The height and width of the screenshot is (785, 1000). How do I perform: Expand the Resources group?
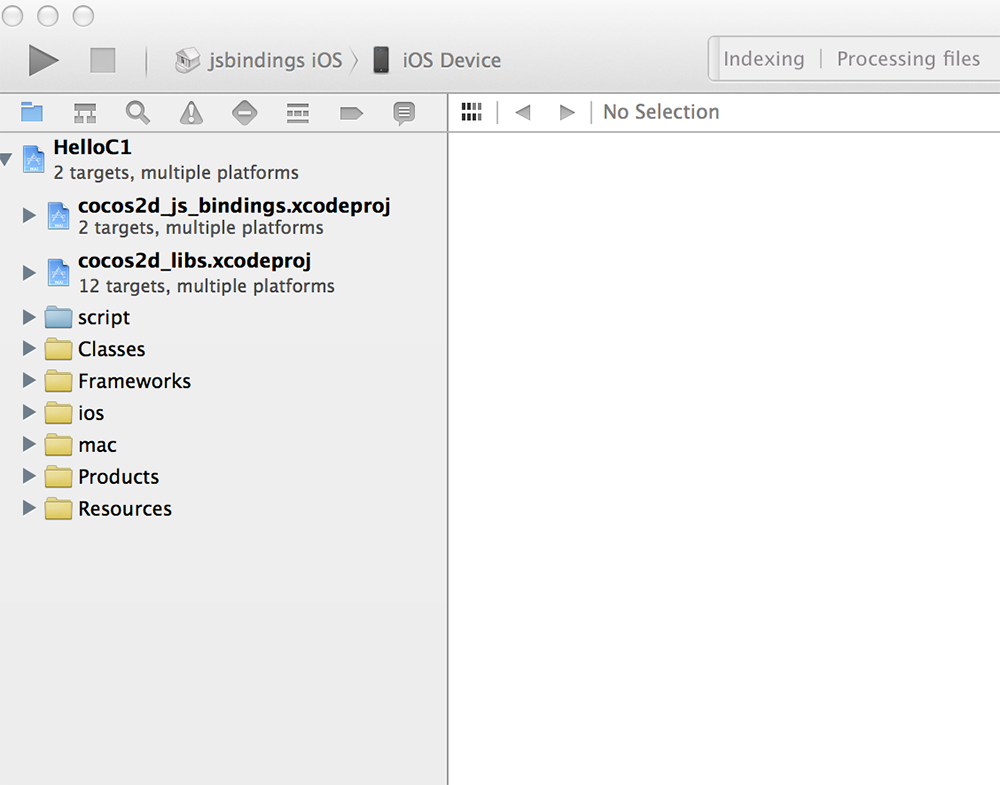[29, 508]
